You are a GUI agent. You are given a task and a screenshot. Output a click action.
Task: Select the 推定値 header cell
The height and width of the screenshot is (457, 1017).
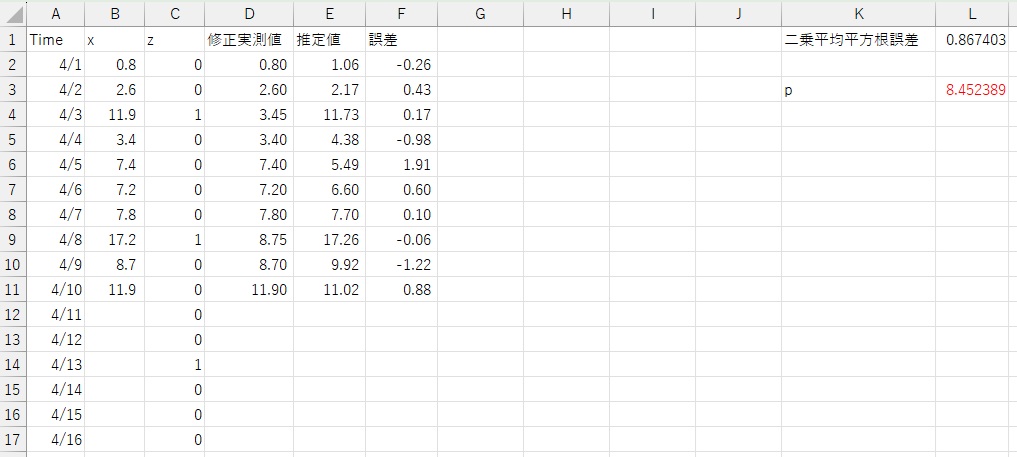329,40
